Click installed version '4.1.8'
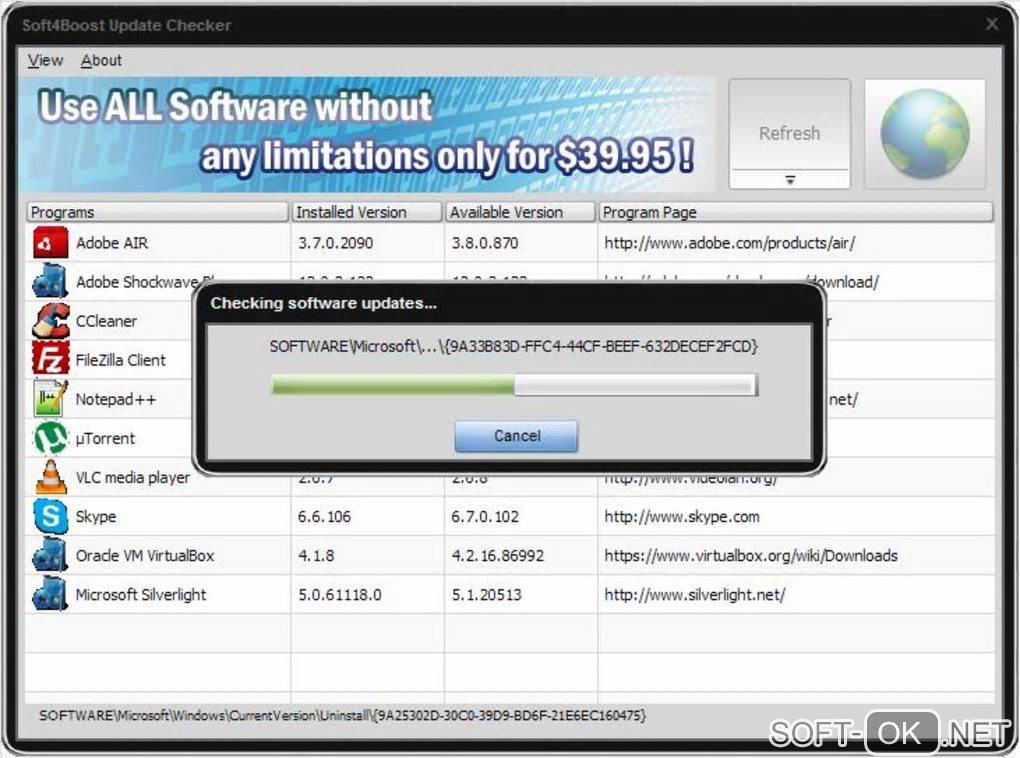The width and height of the screenshot is (1020, 758). 316,556
